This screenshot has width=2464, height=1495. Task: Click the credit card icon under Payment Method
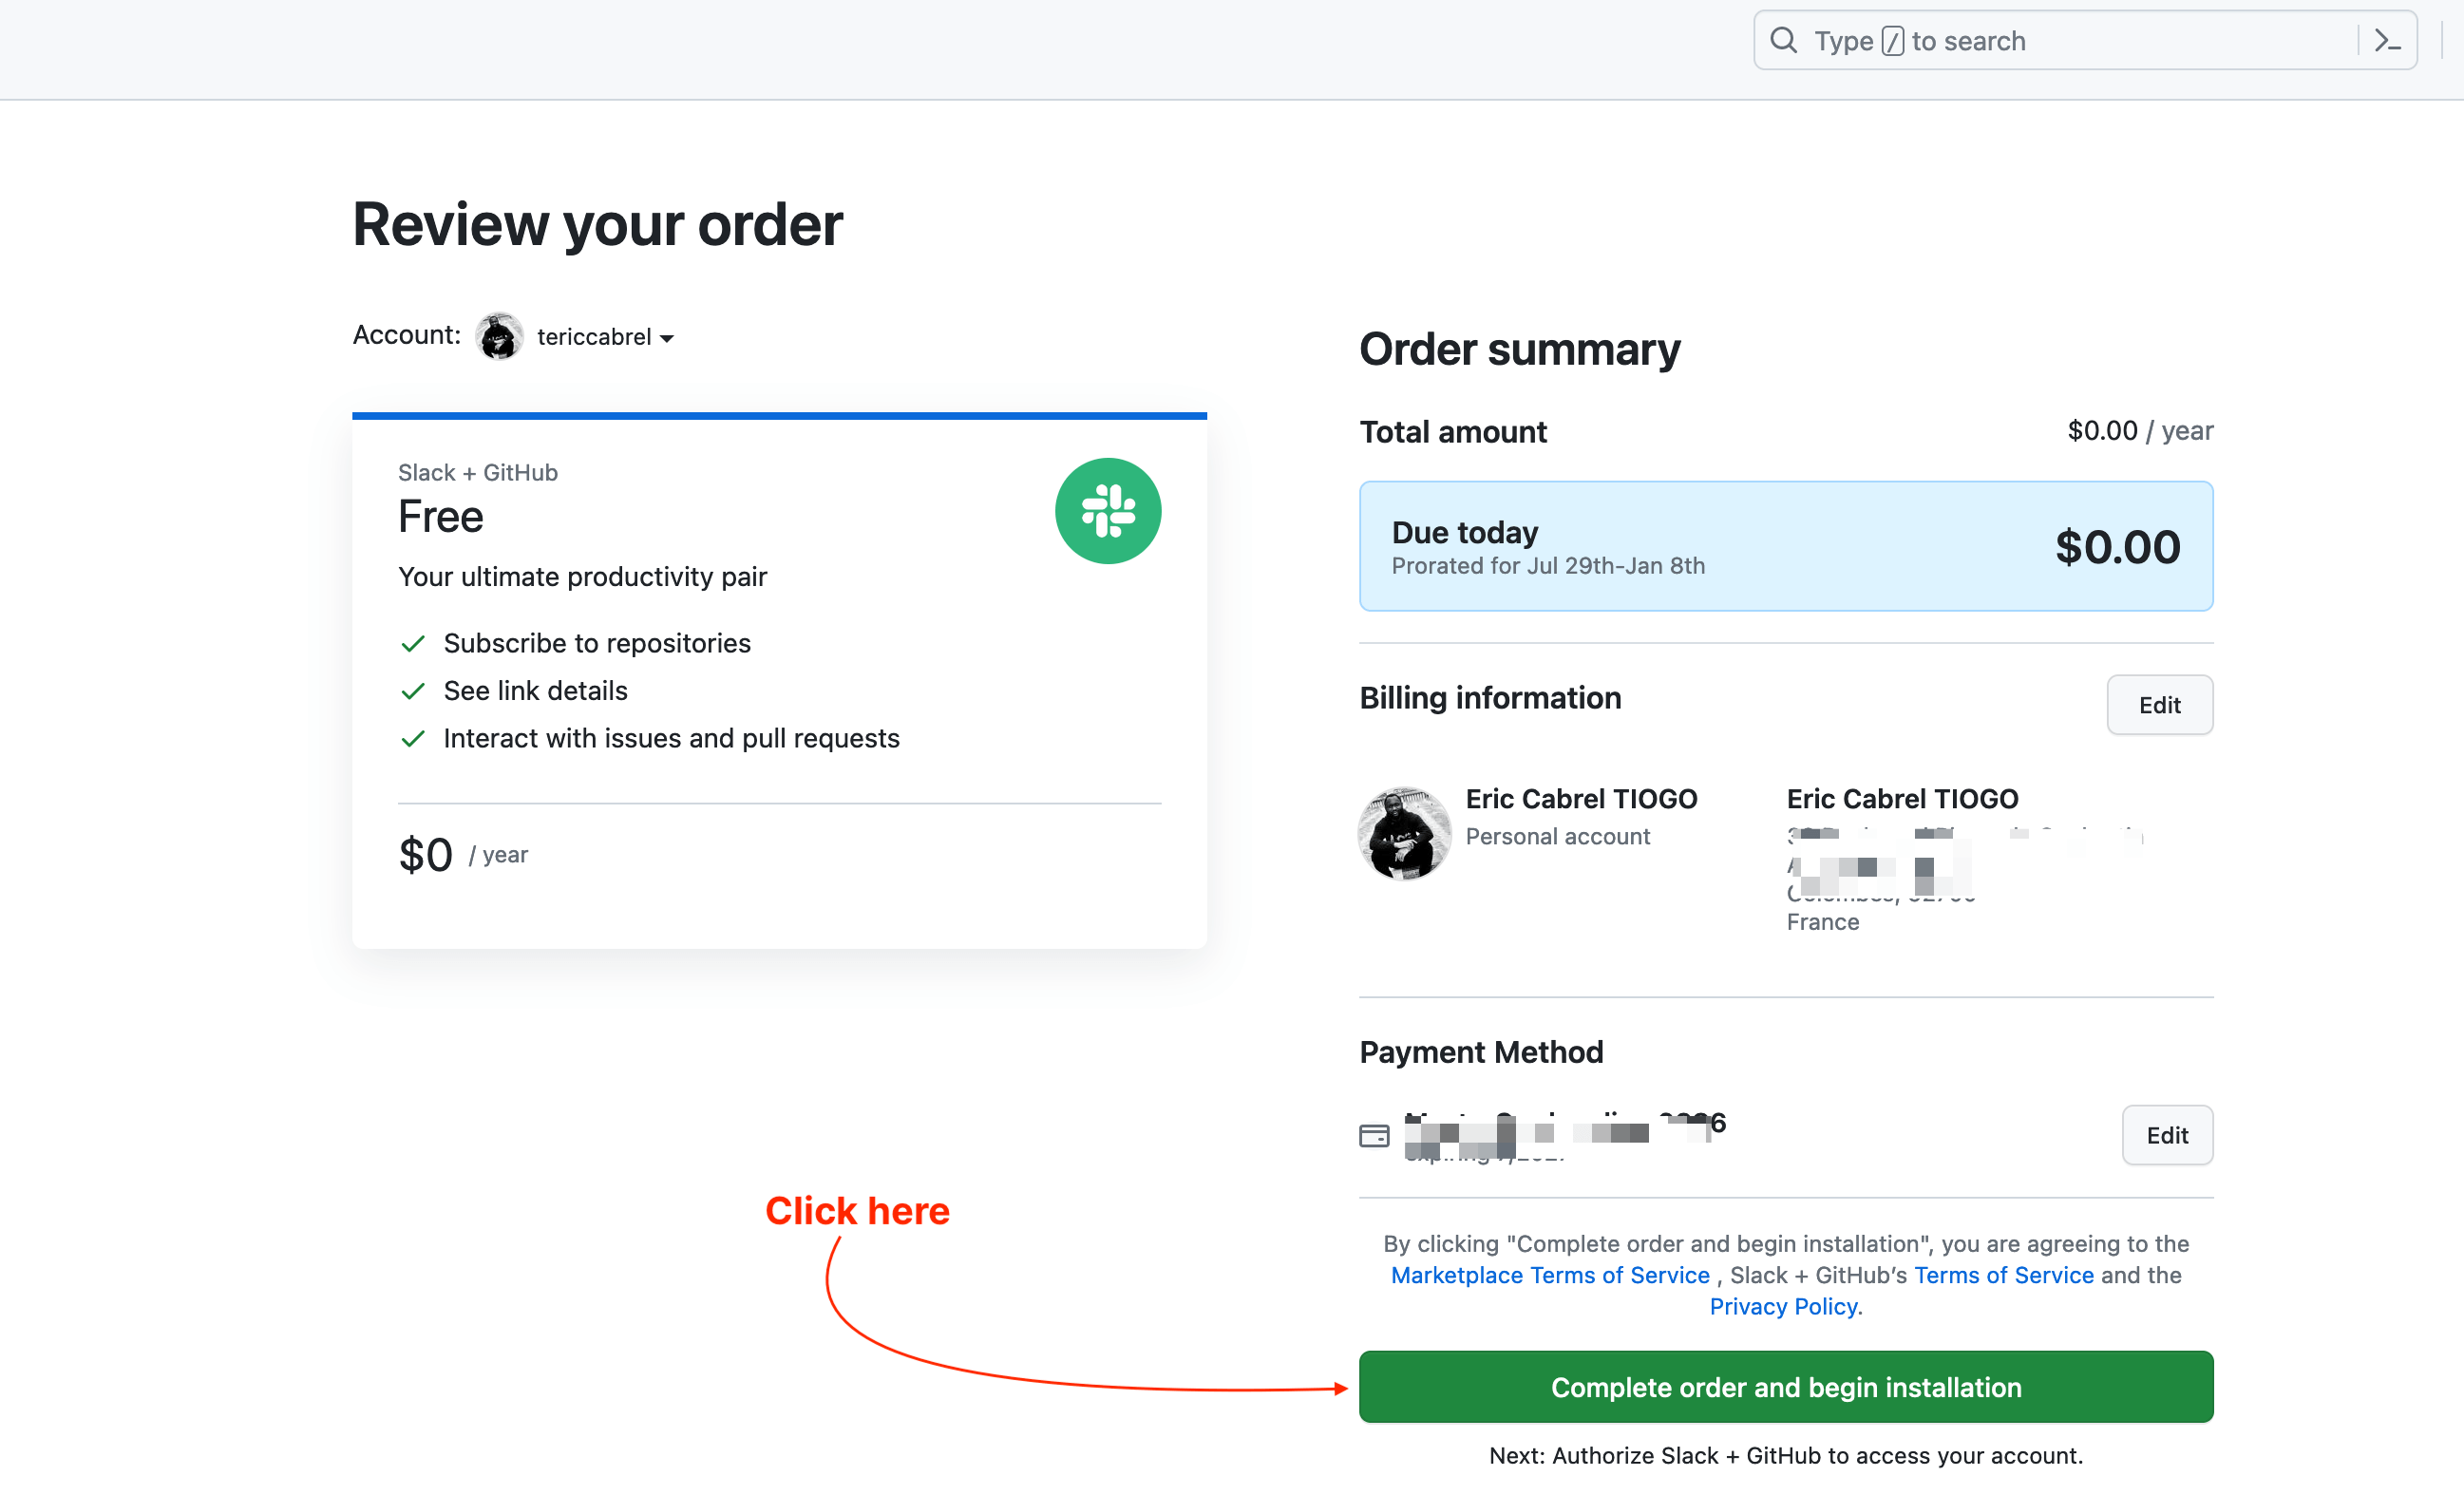[1375, 1135]
